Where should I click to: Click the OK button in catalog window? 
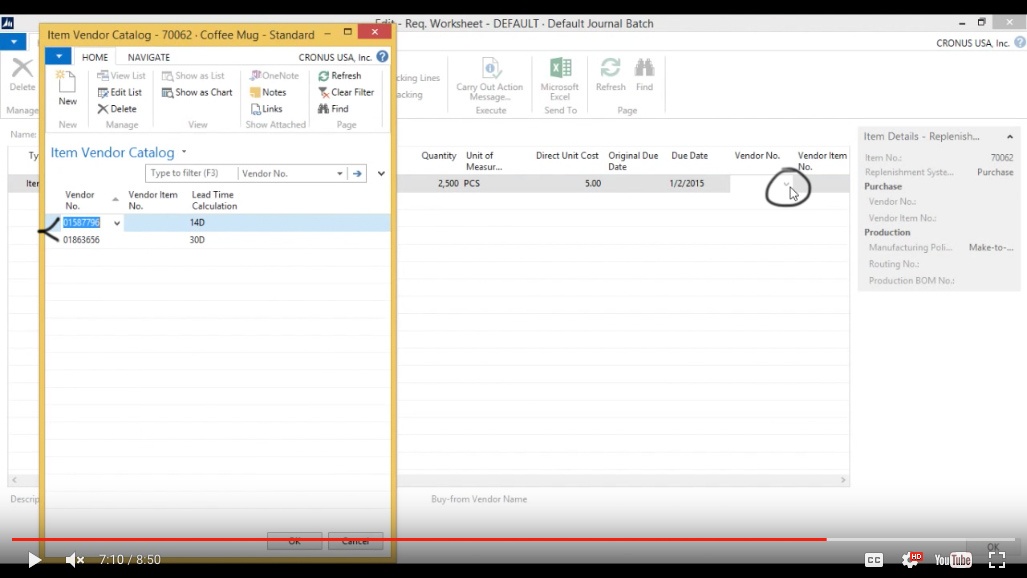(295, 541)
